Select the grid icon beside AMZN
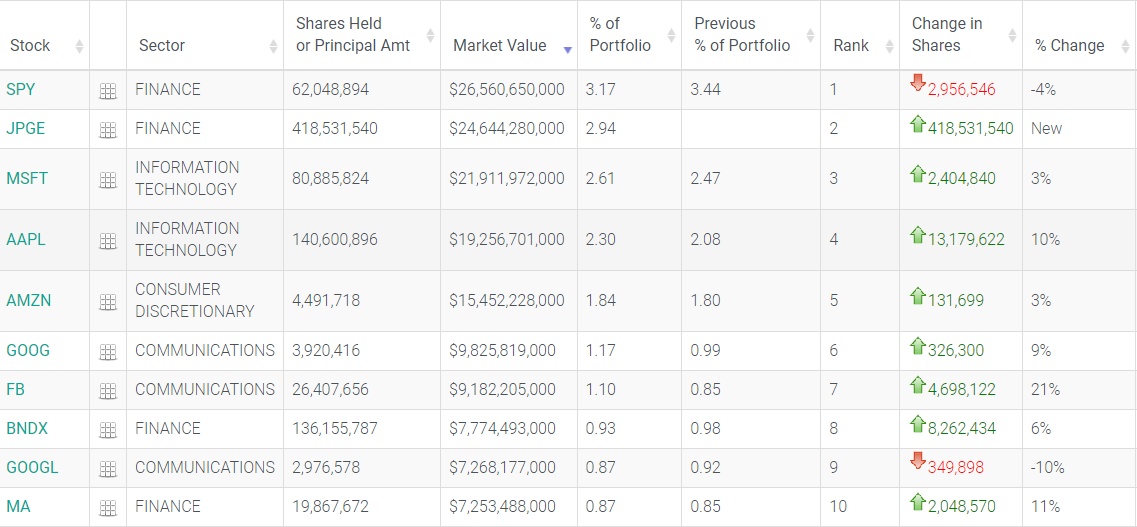 (x=108, y=302)
